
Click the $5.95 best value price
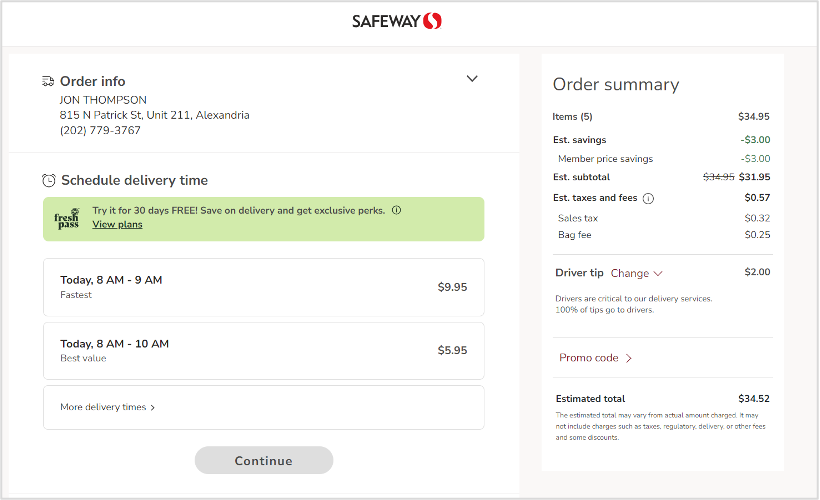[452, 351]
